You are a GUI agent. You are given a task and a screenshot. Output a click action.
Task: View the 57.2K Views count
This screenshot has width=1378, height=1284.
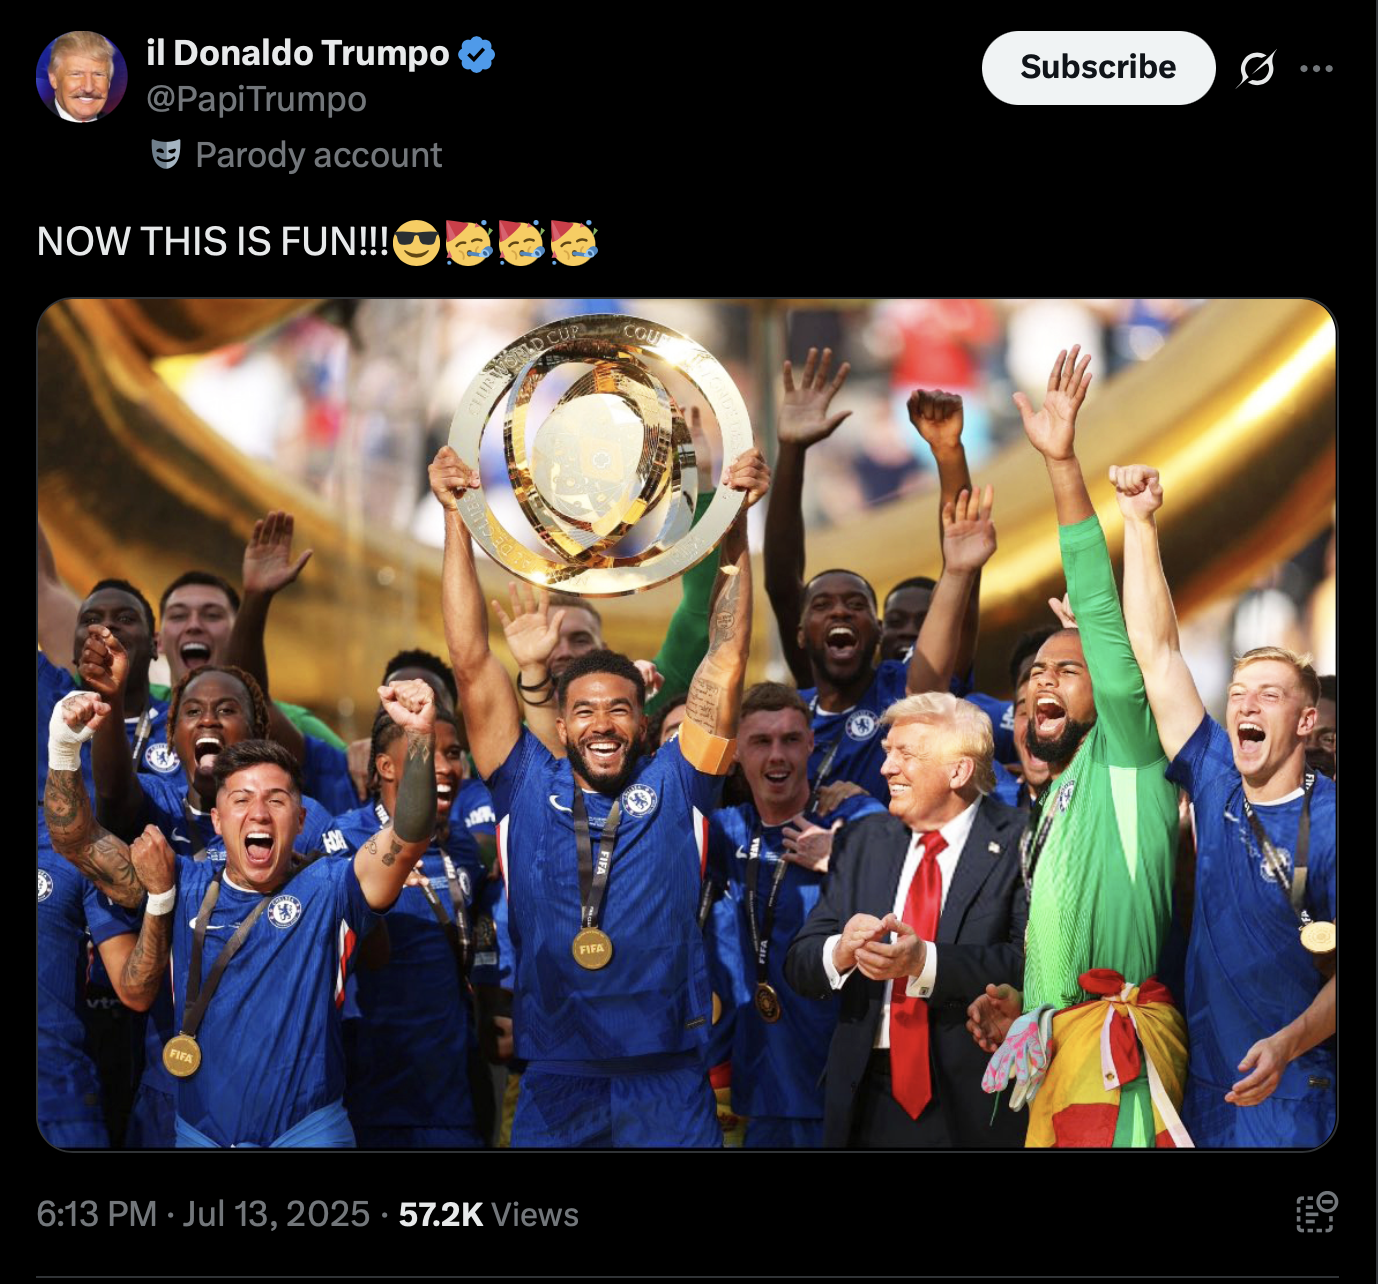[x=488, y=1213]
